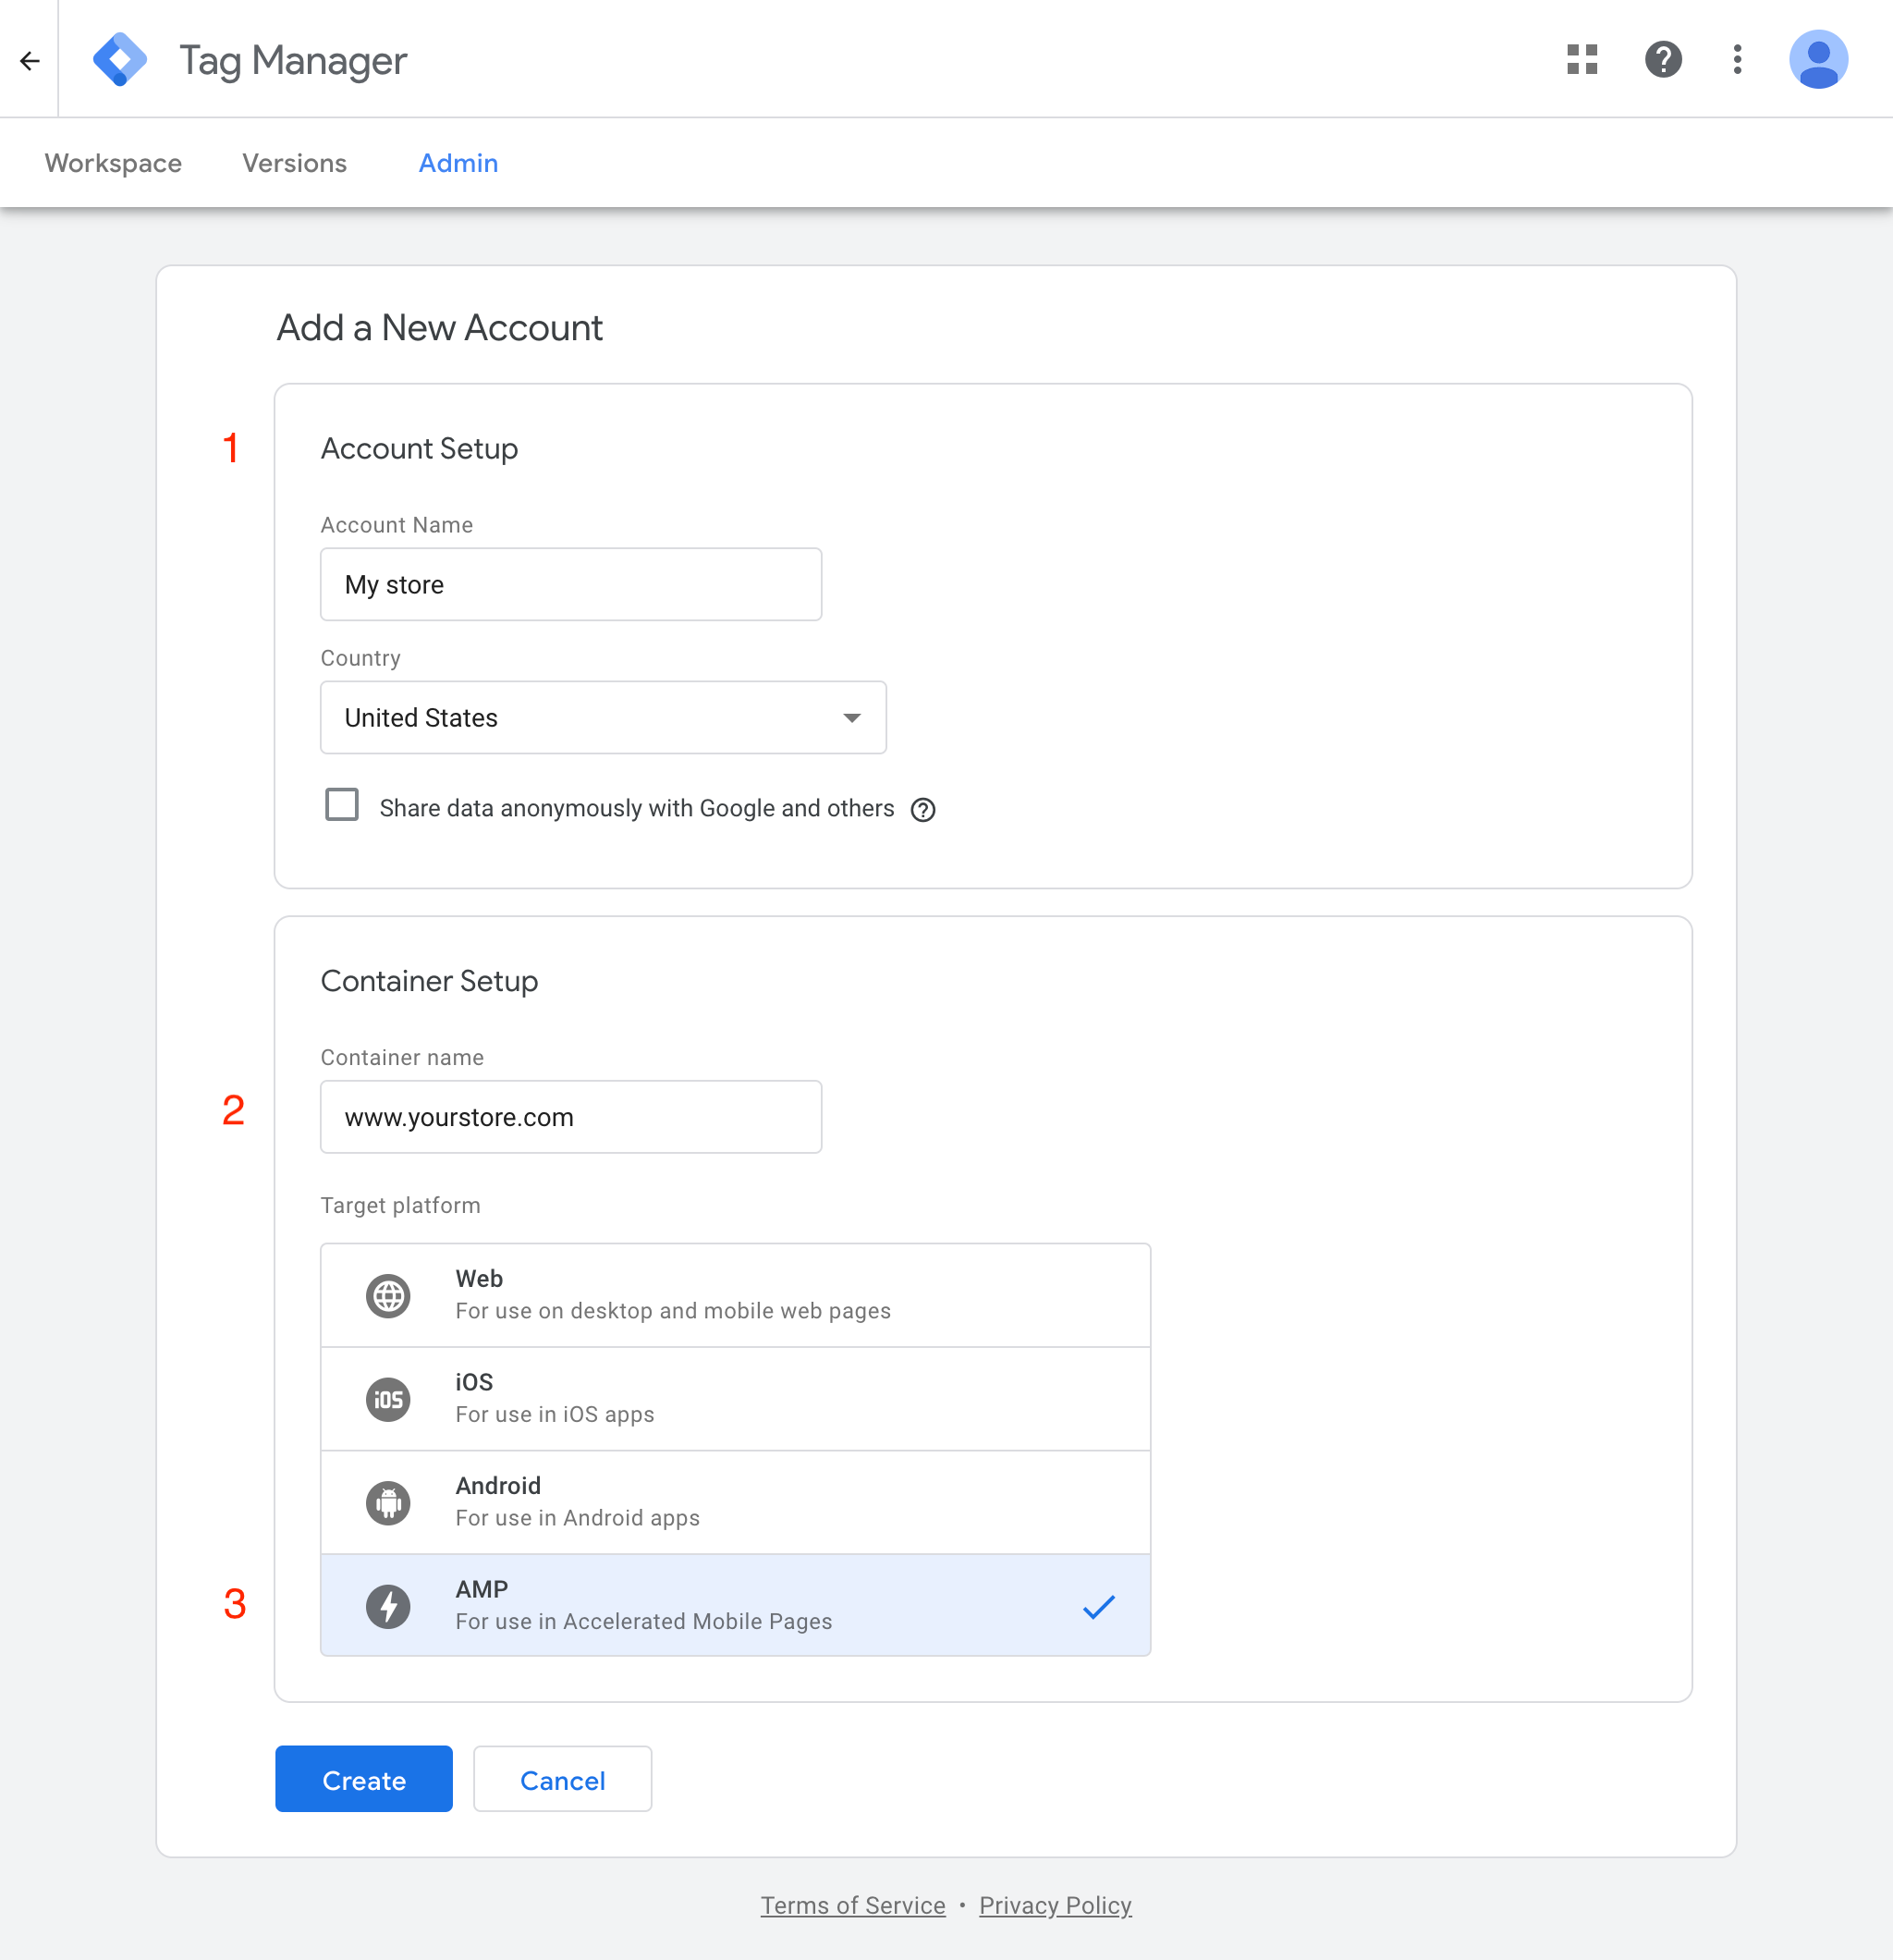Image resolution: width=1893 pixels, height=1960 pixels.
Task: Select Android as target platform
Action: click(x=735, y=1502)
